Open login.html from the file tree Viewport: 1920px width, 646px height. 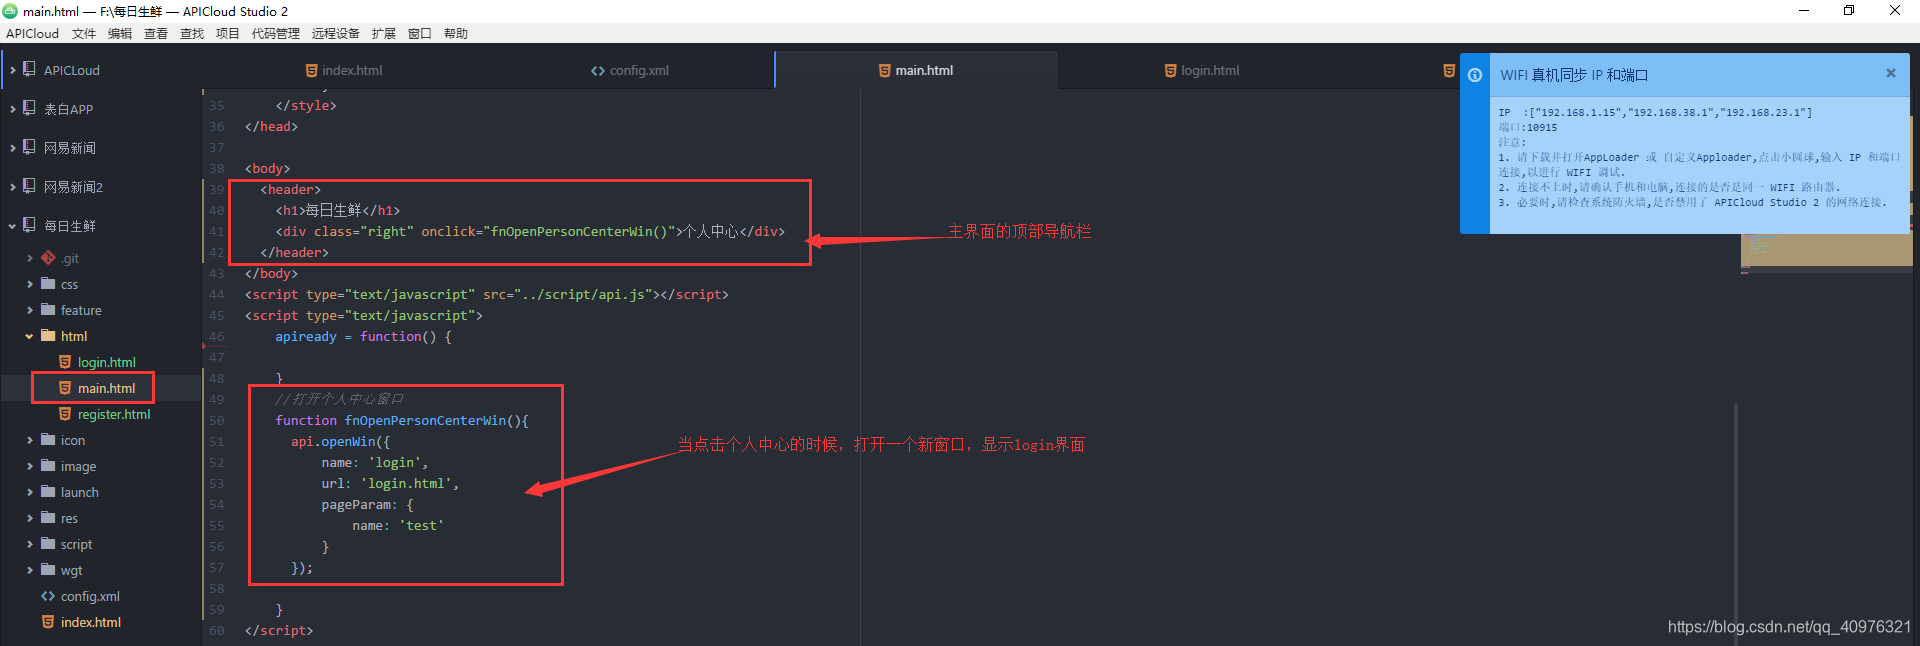coord(106,362)
